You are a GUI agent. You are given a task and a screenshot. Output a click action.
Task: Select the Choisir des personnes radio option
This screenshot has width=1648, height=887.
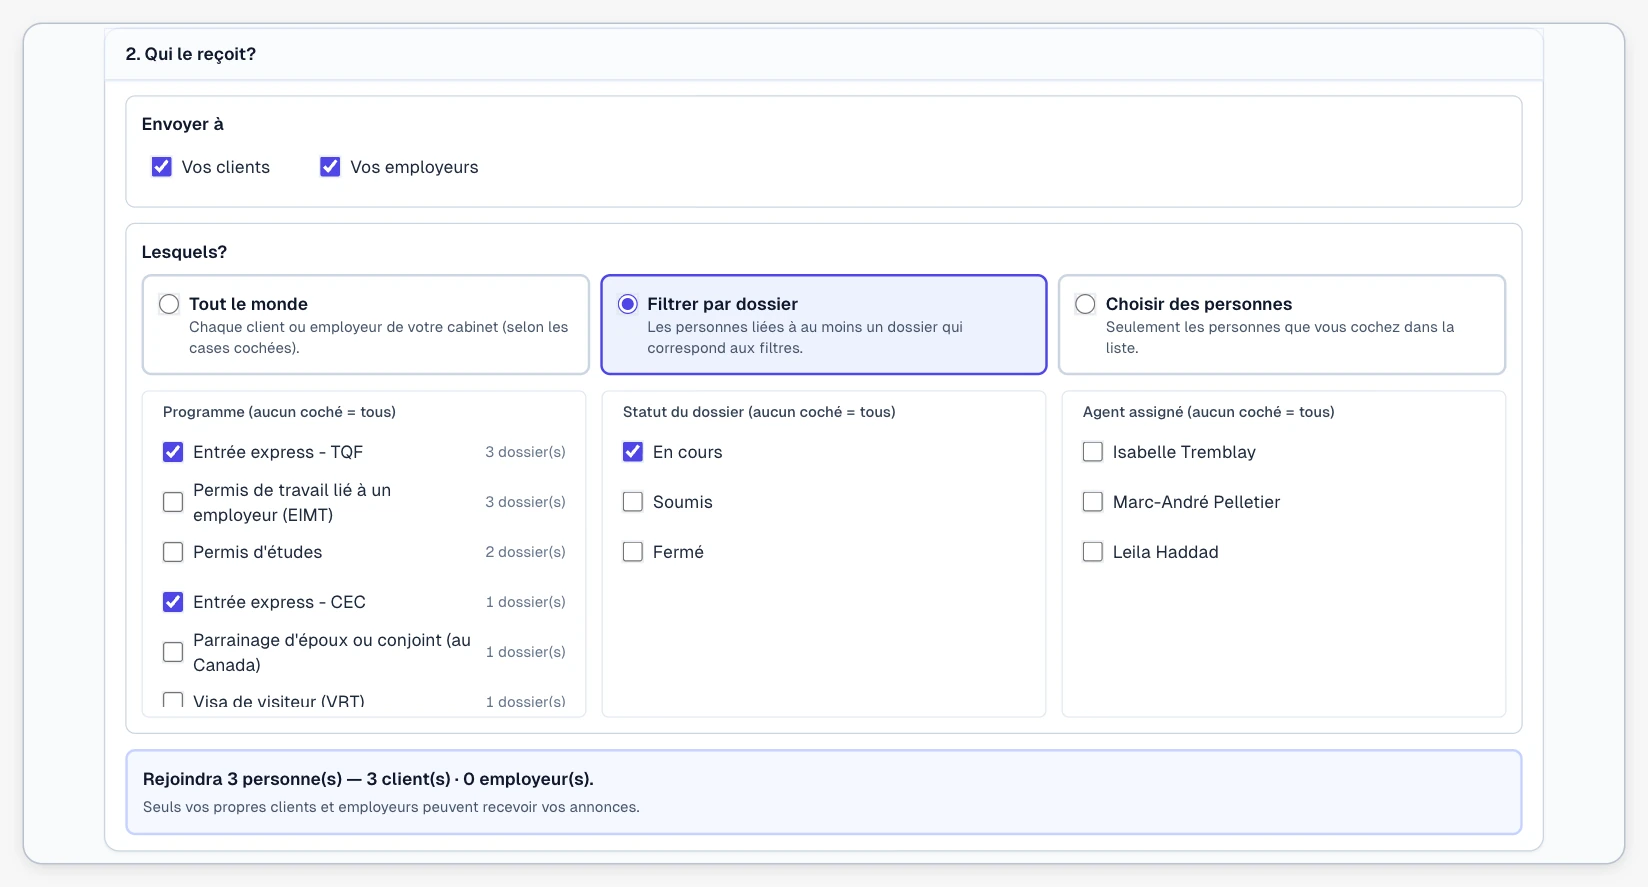click(x=1085, y=304)
